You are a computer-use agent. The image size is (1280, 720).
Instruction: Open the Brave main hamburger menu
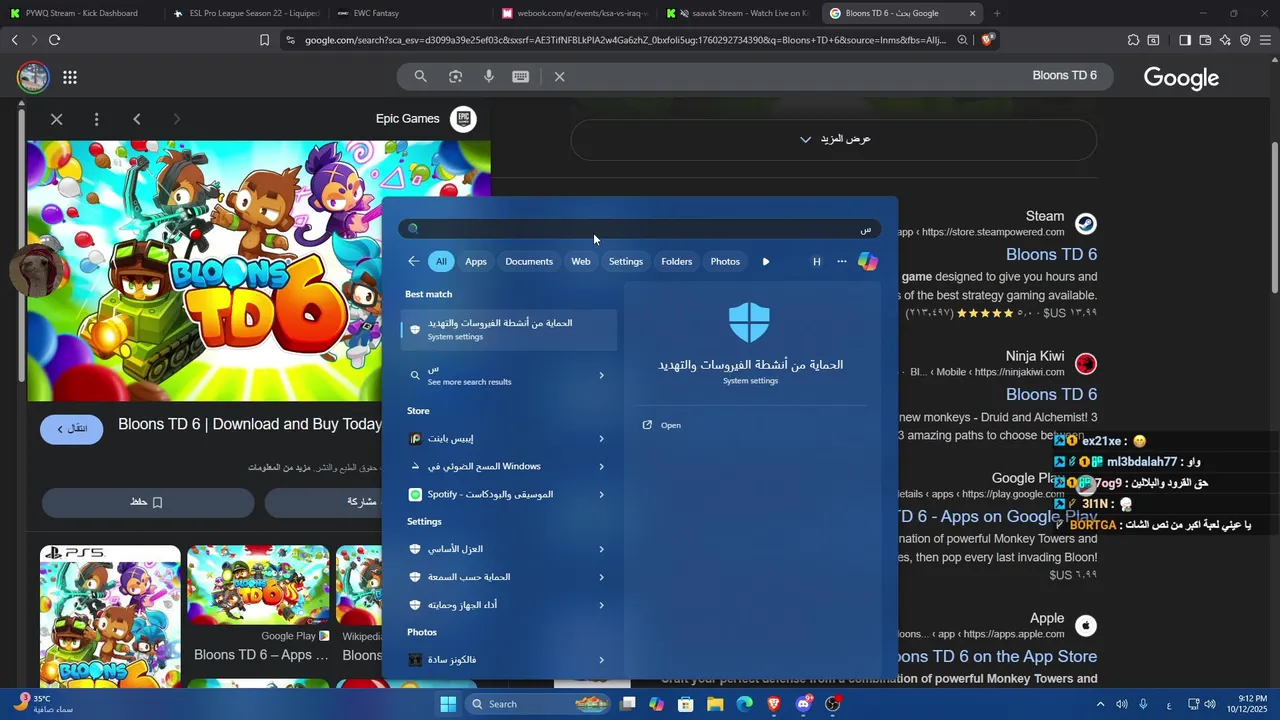coord(1265,40)
